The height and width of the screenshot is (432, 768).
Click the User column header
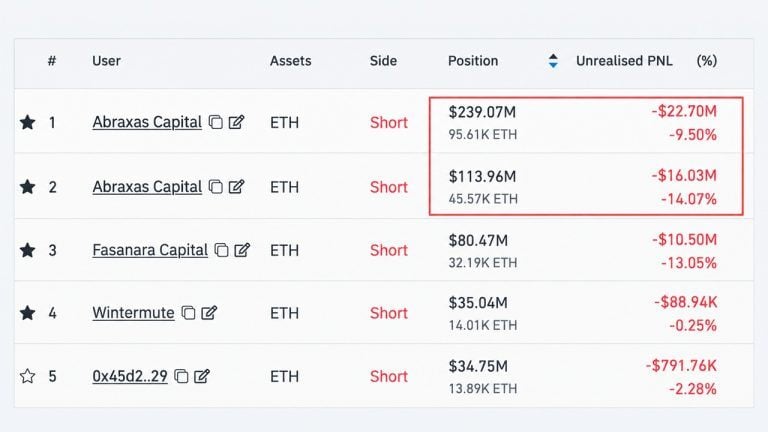(106, 61)
